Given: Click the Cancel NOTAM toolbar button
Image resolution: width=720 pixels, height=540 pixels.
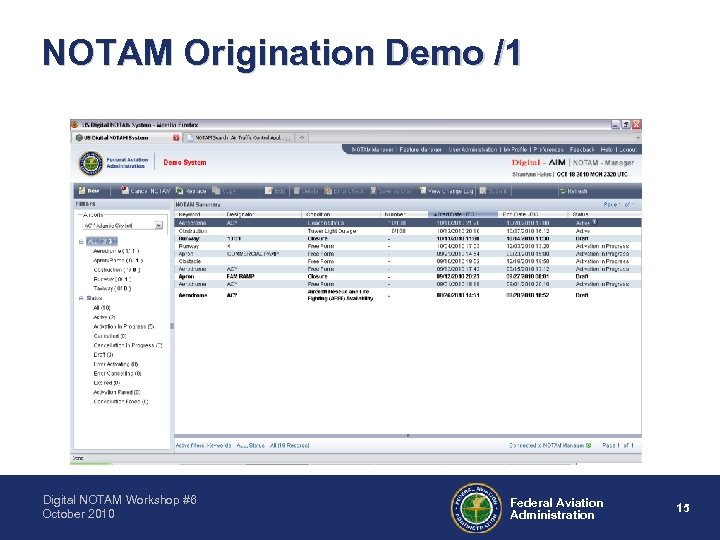Looking at the screenshot, I should point(145,191).
